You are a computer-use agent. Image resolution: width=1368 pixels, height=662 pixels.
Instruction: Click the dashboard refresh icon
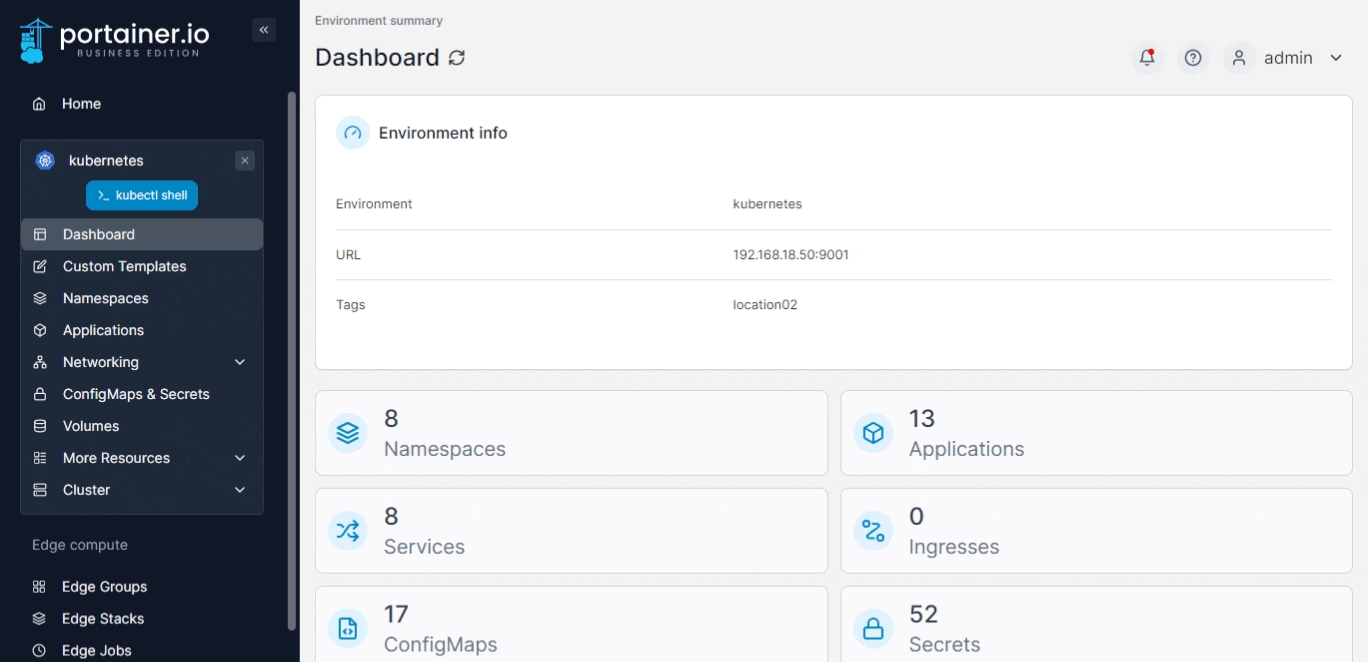pyautogui.click(x=457, y=58)
